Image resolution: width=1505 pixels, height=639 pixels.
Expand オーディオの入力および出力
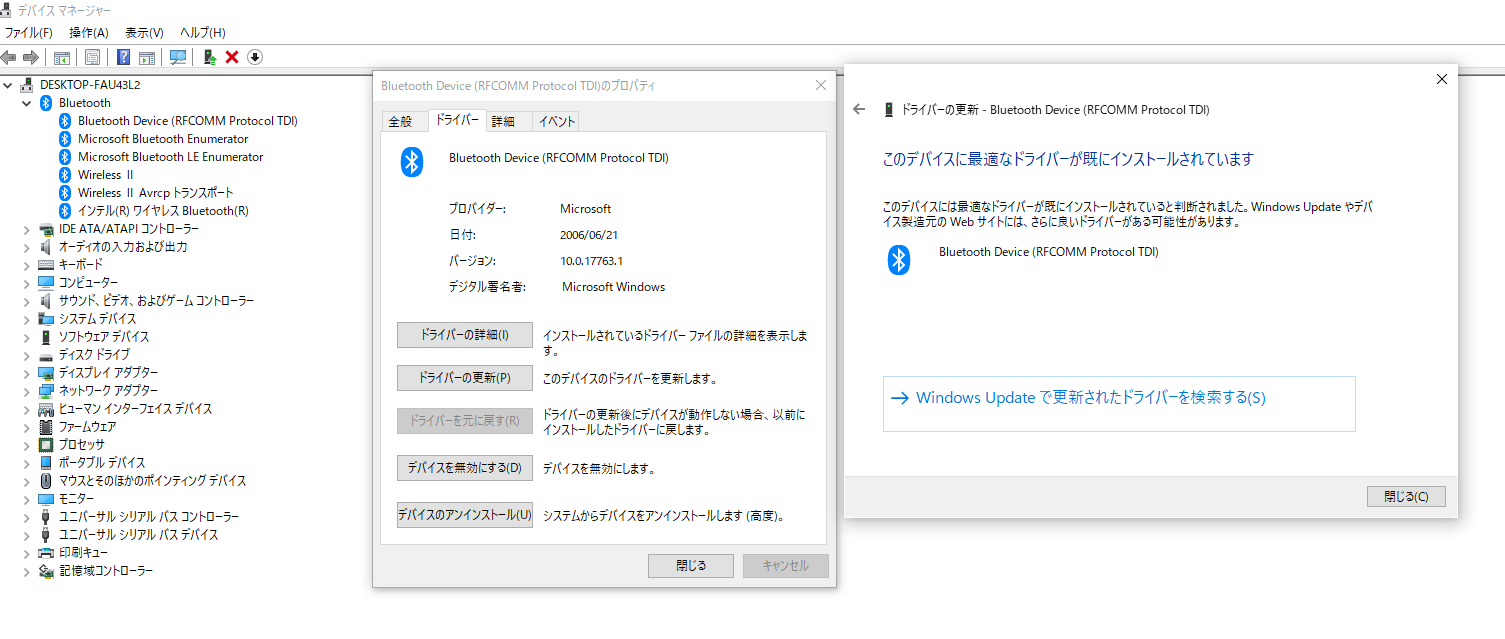tap(27, 247)
